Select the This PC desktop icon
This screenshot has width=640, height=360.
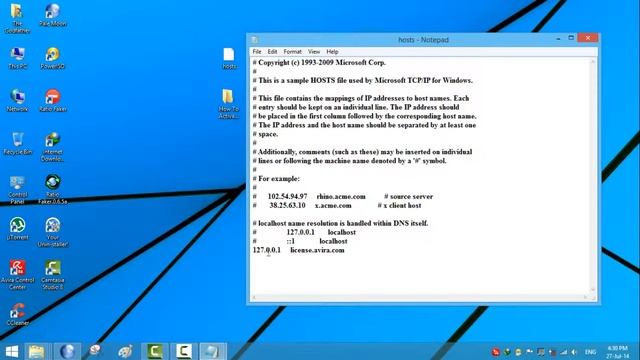pos(17,58)
